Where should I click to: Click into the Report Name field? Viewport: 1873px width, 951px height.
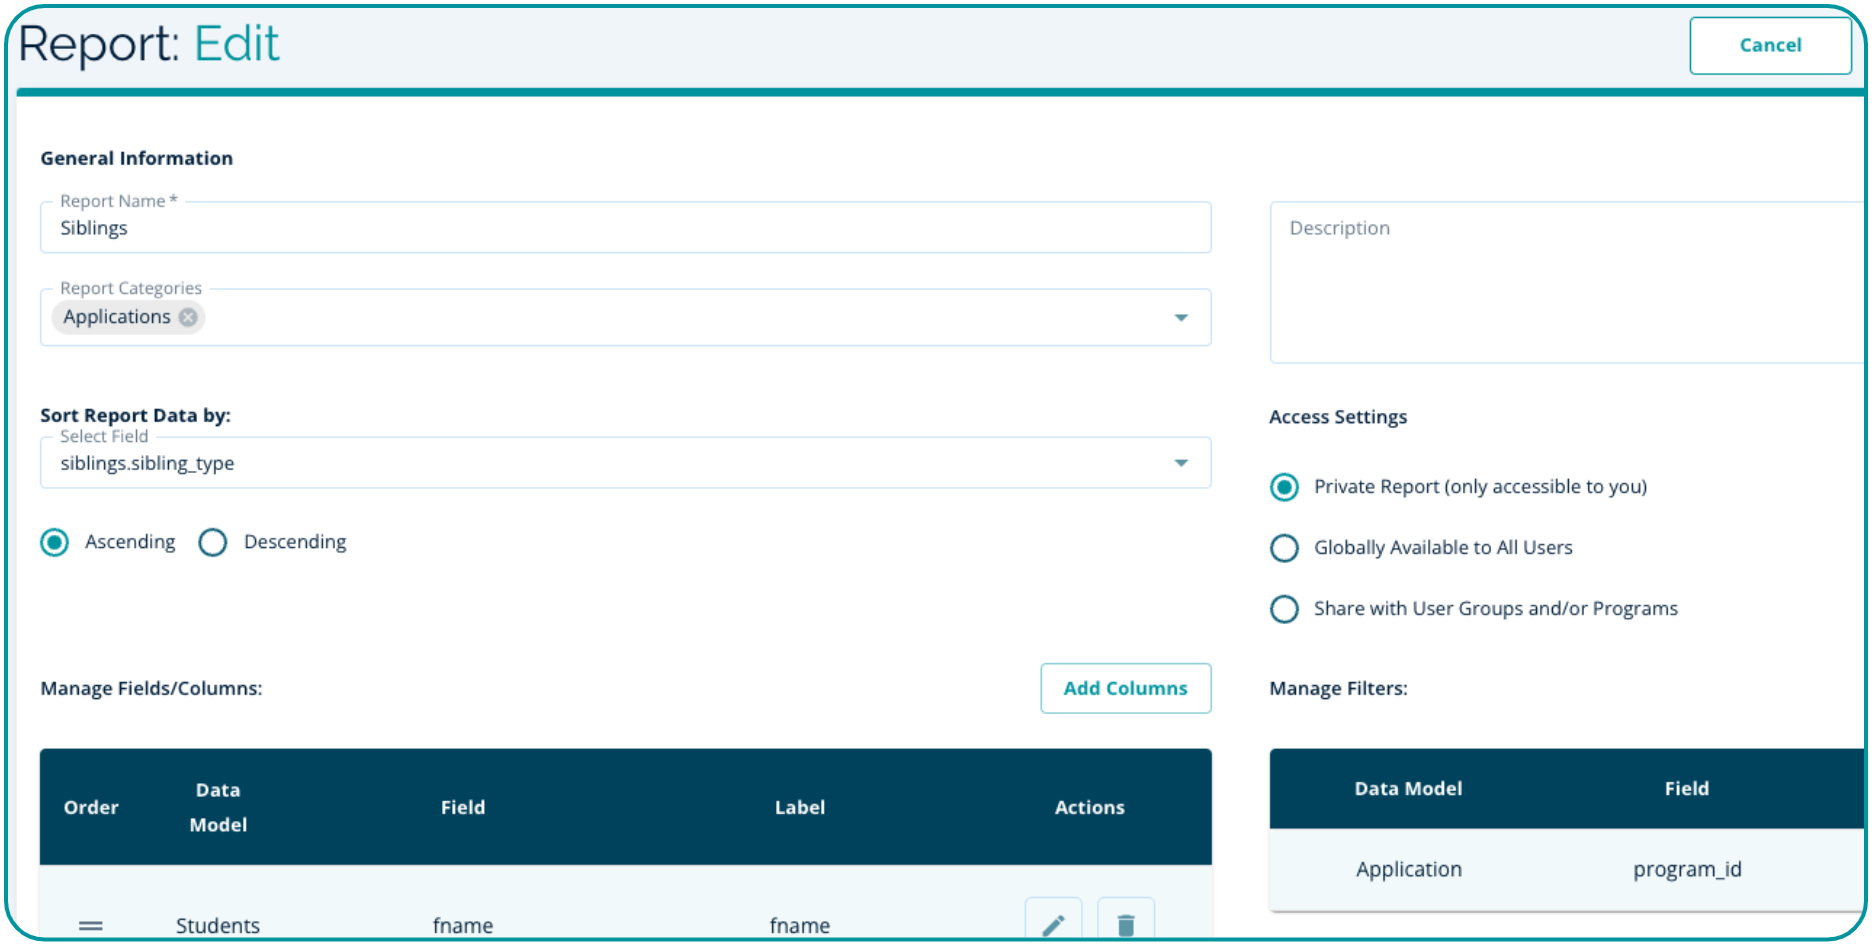coord(625,228)
